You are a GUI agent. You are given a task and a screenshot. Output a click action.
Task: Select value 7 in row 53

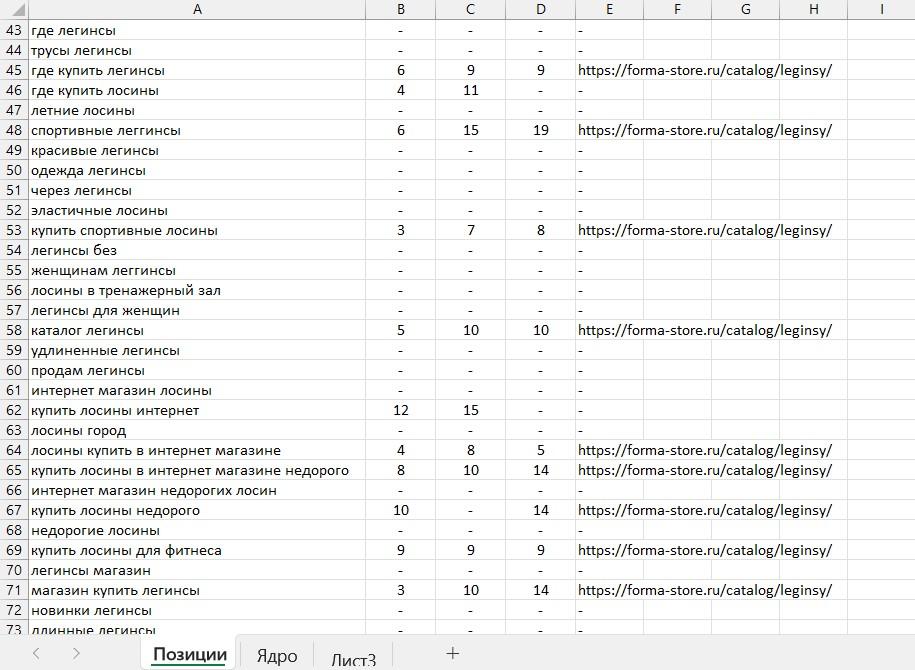click(470, 231)
